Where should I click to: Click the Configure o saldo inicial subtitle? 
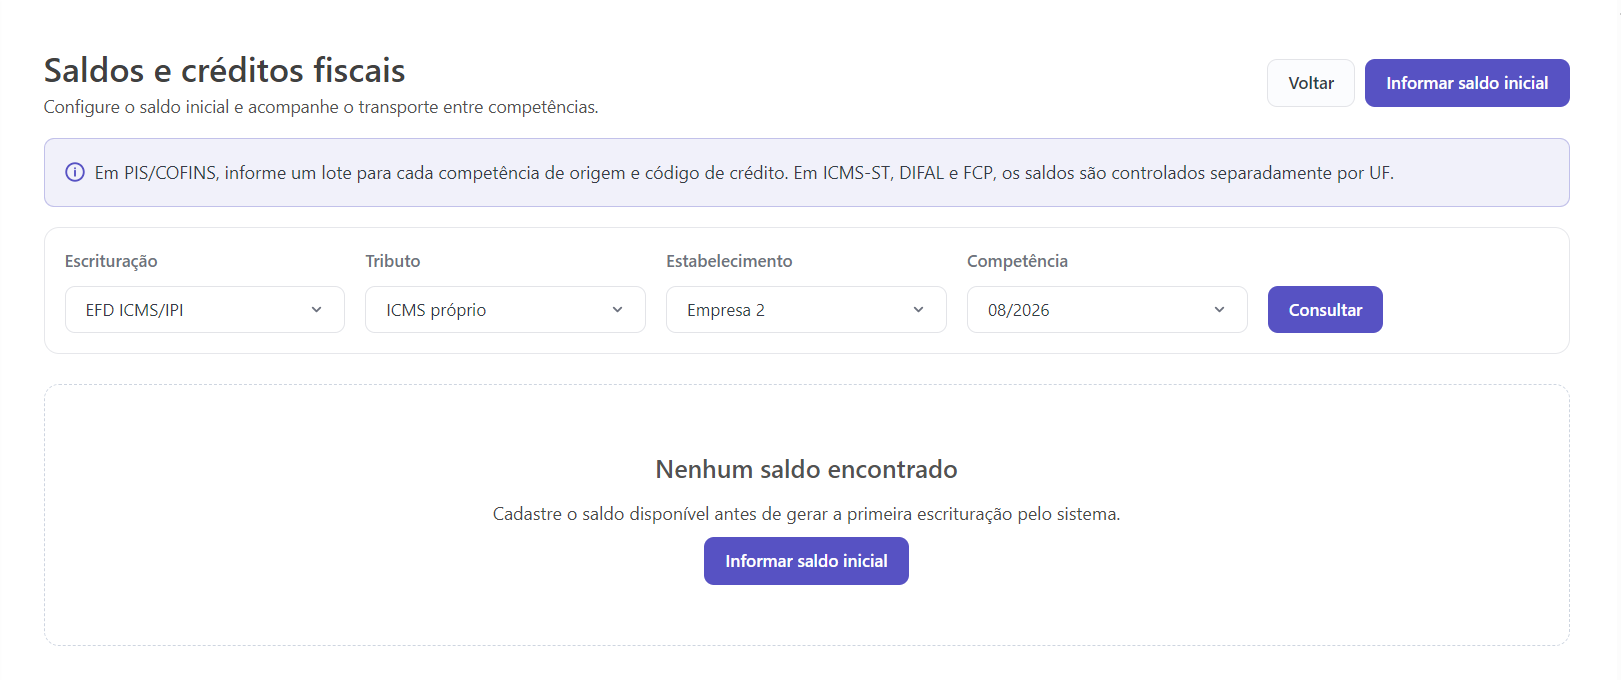[x=321, y=107]
